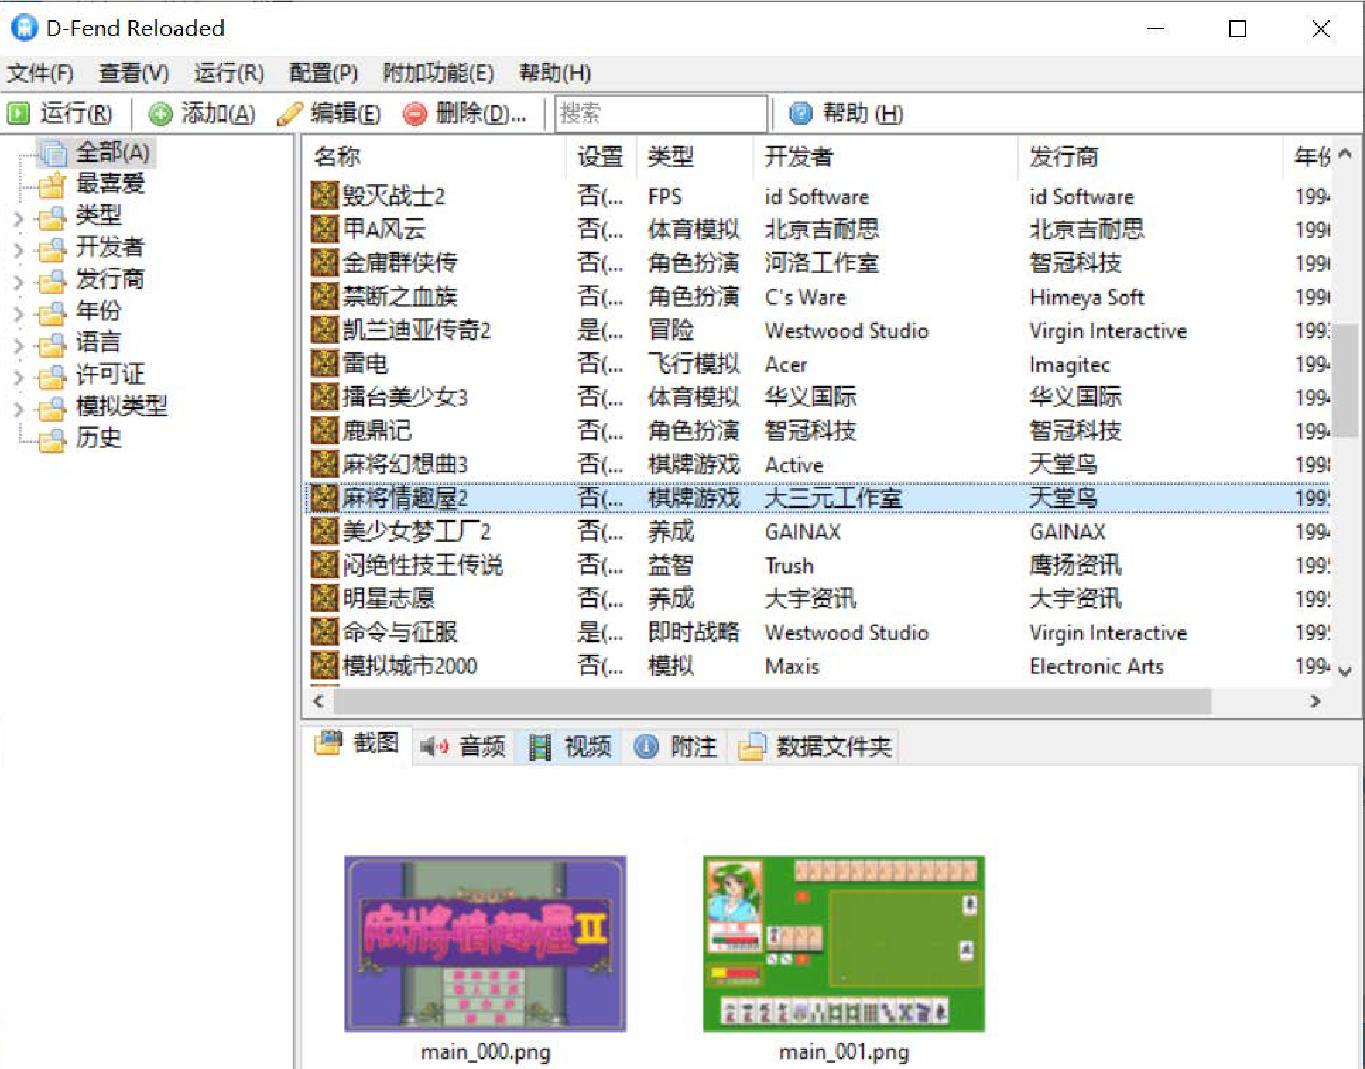Click the game icon beside 禁断之血族
Viewport: 1365px width, 1069px height.
pos(324,297)
